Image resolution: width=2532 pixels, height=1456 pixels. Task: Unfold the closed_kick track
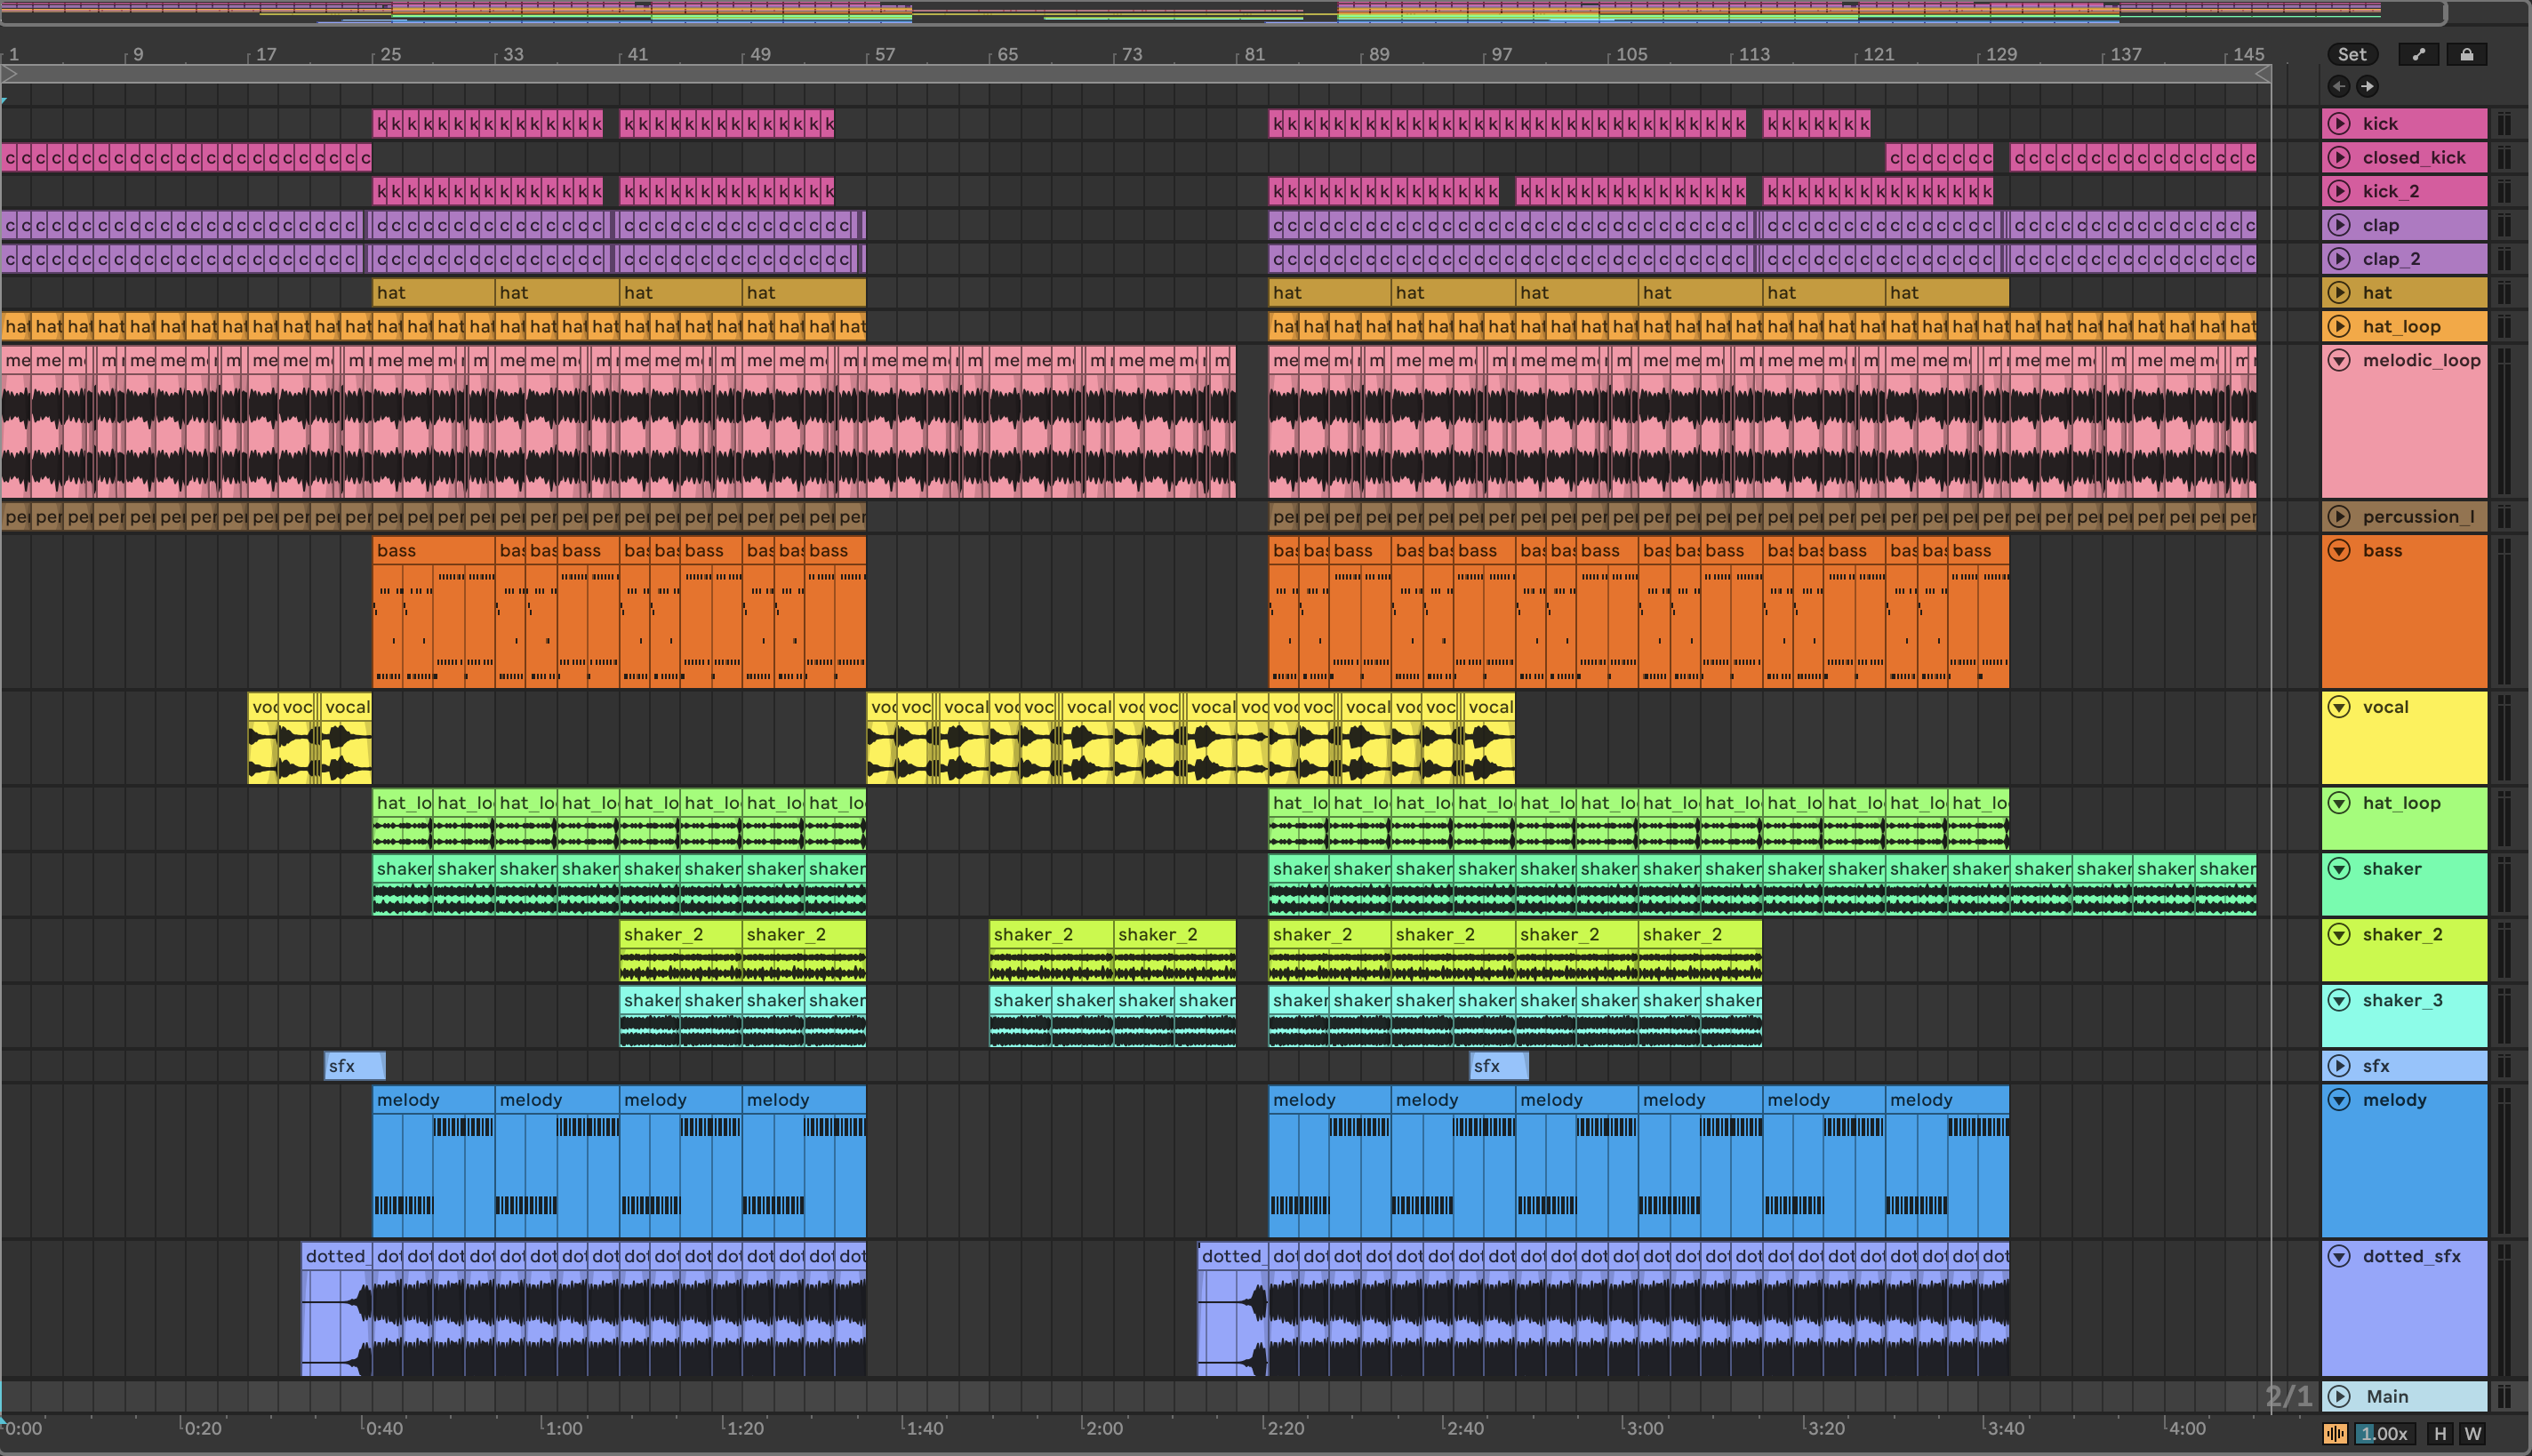[x=2339, y=157]
